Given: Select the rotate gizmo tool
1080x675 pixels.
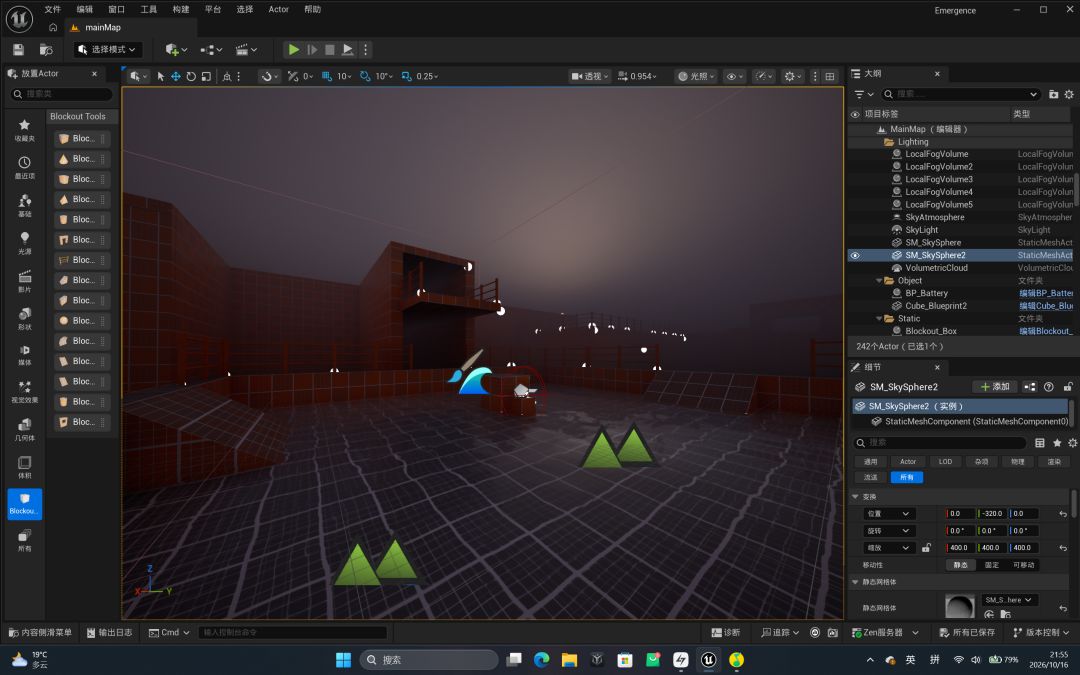Looking at the screenshot, I should (x=191, y=76).
